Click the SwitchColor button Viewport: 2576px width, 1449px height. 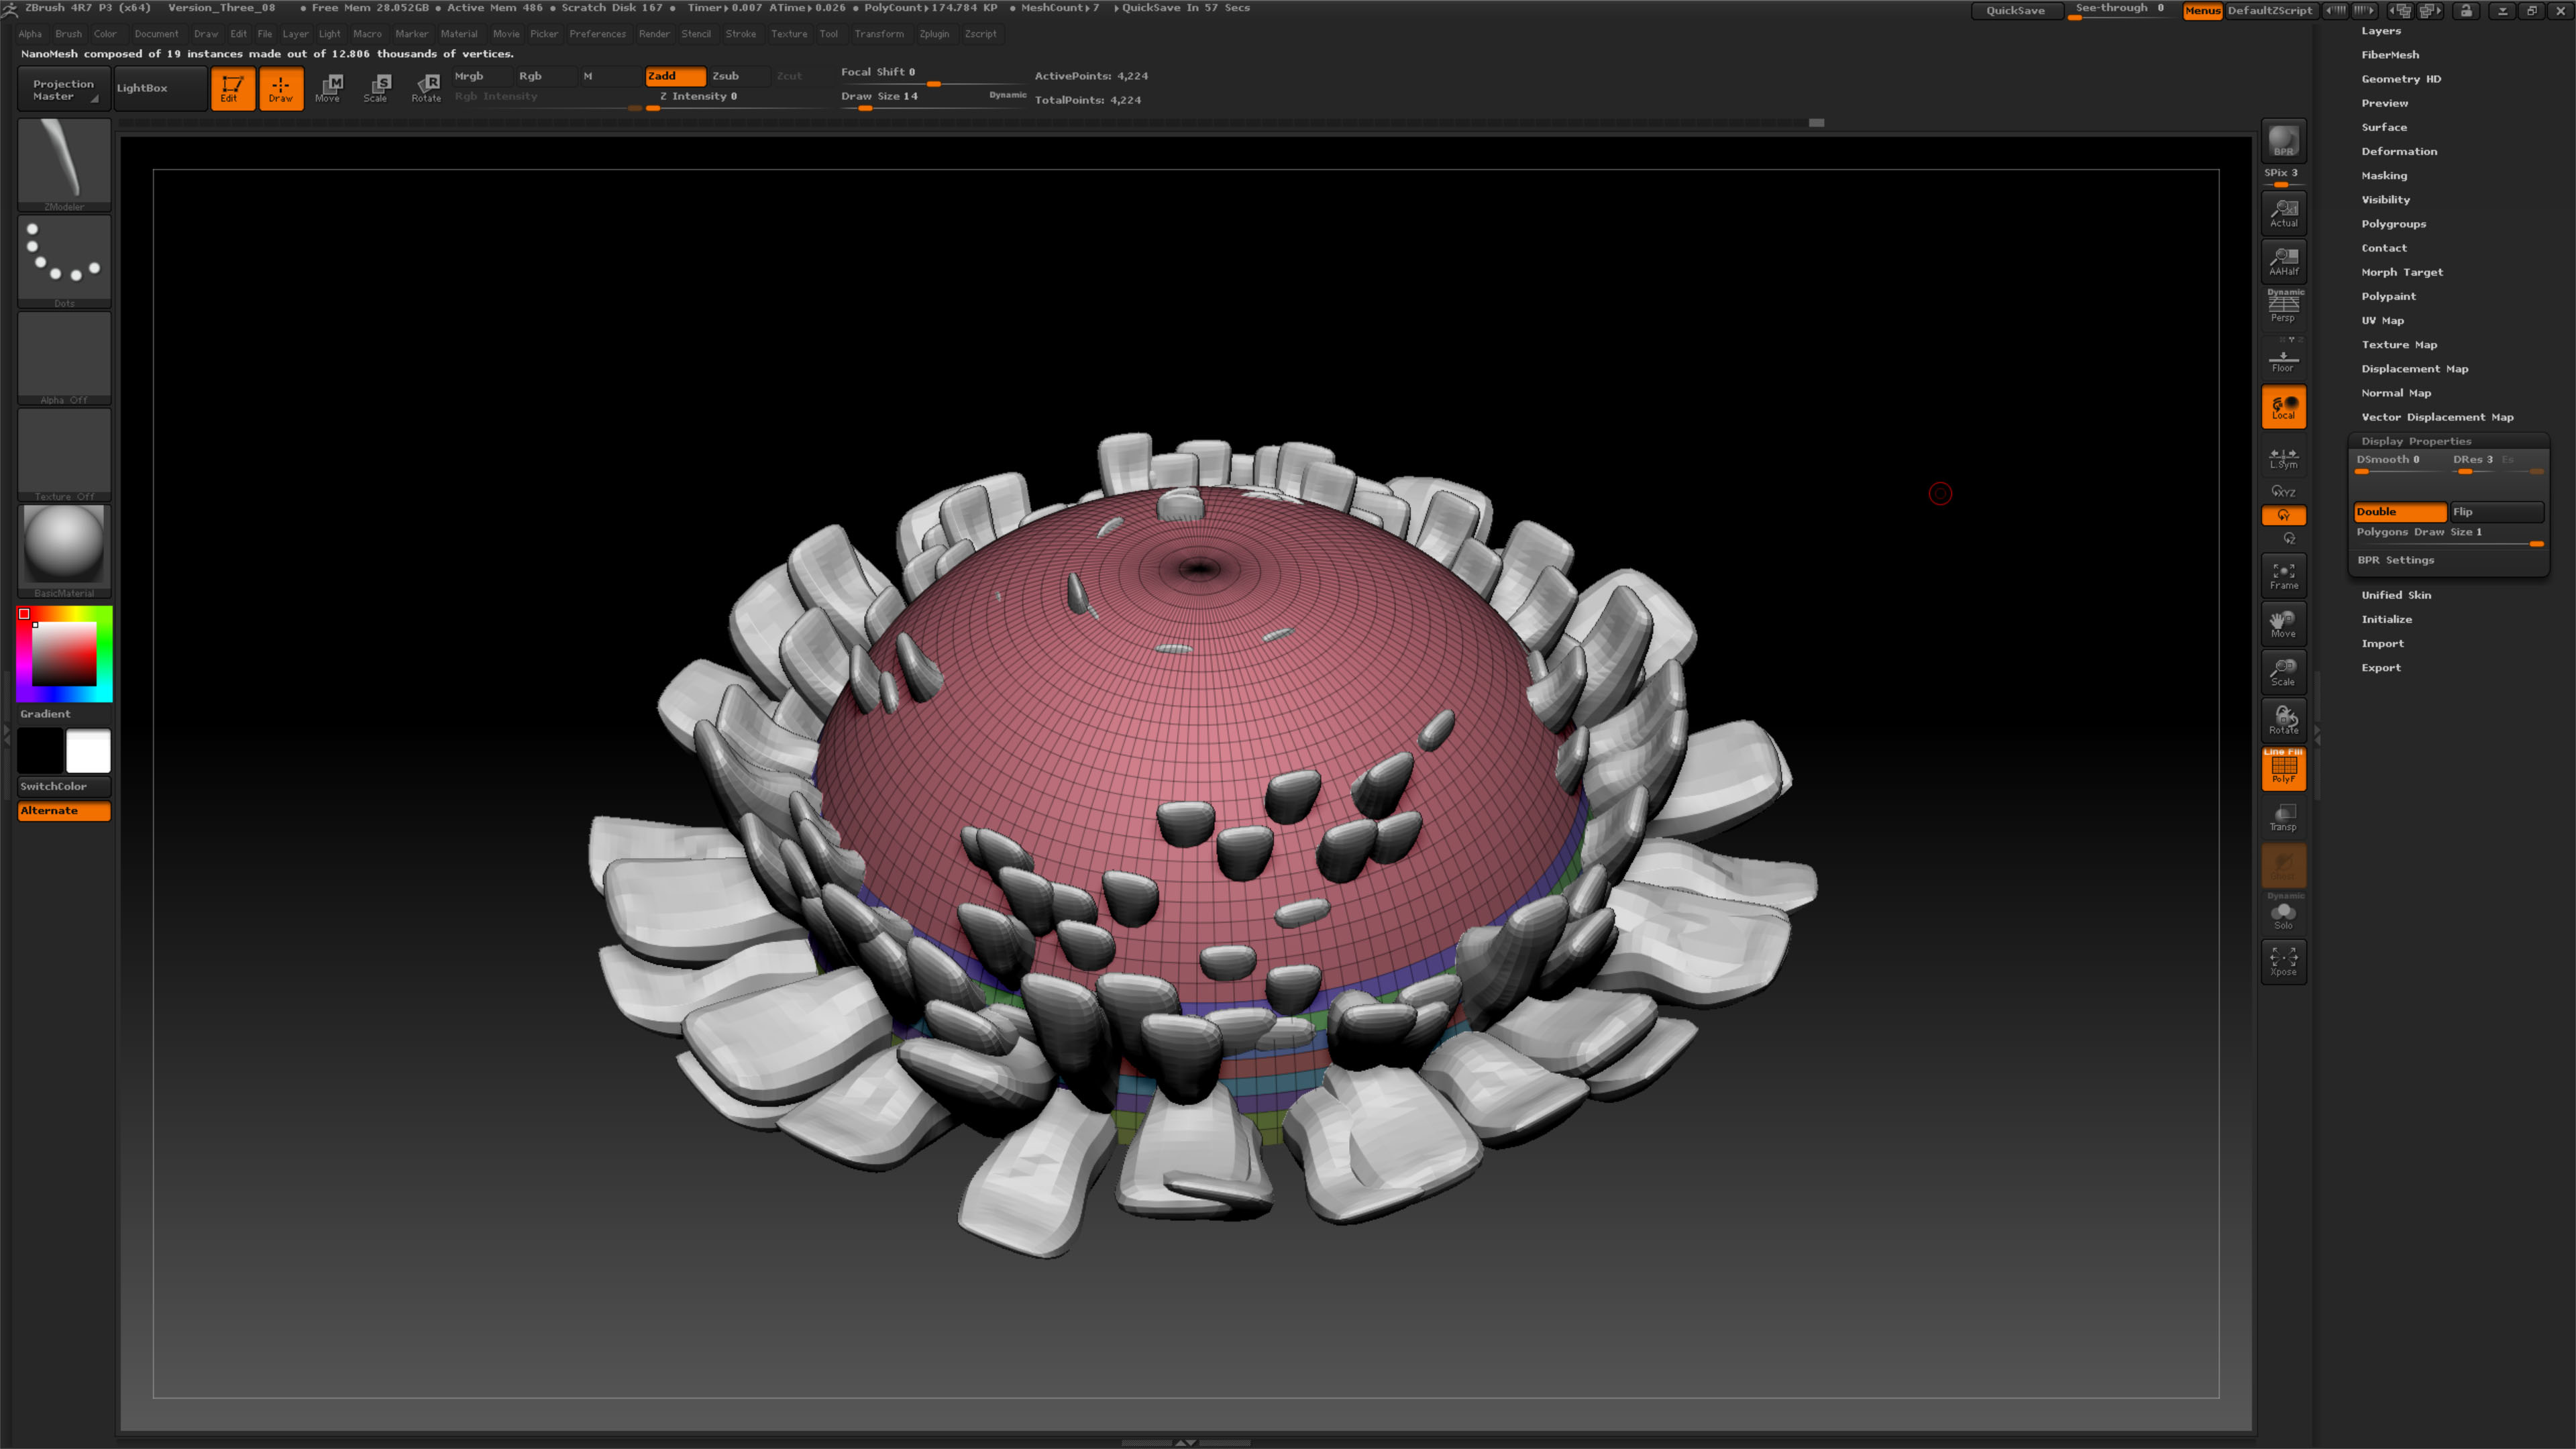[64, 786]
